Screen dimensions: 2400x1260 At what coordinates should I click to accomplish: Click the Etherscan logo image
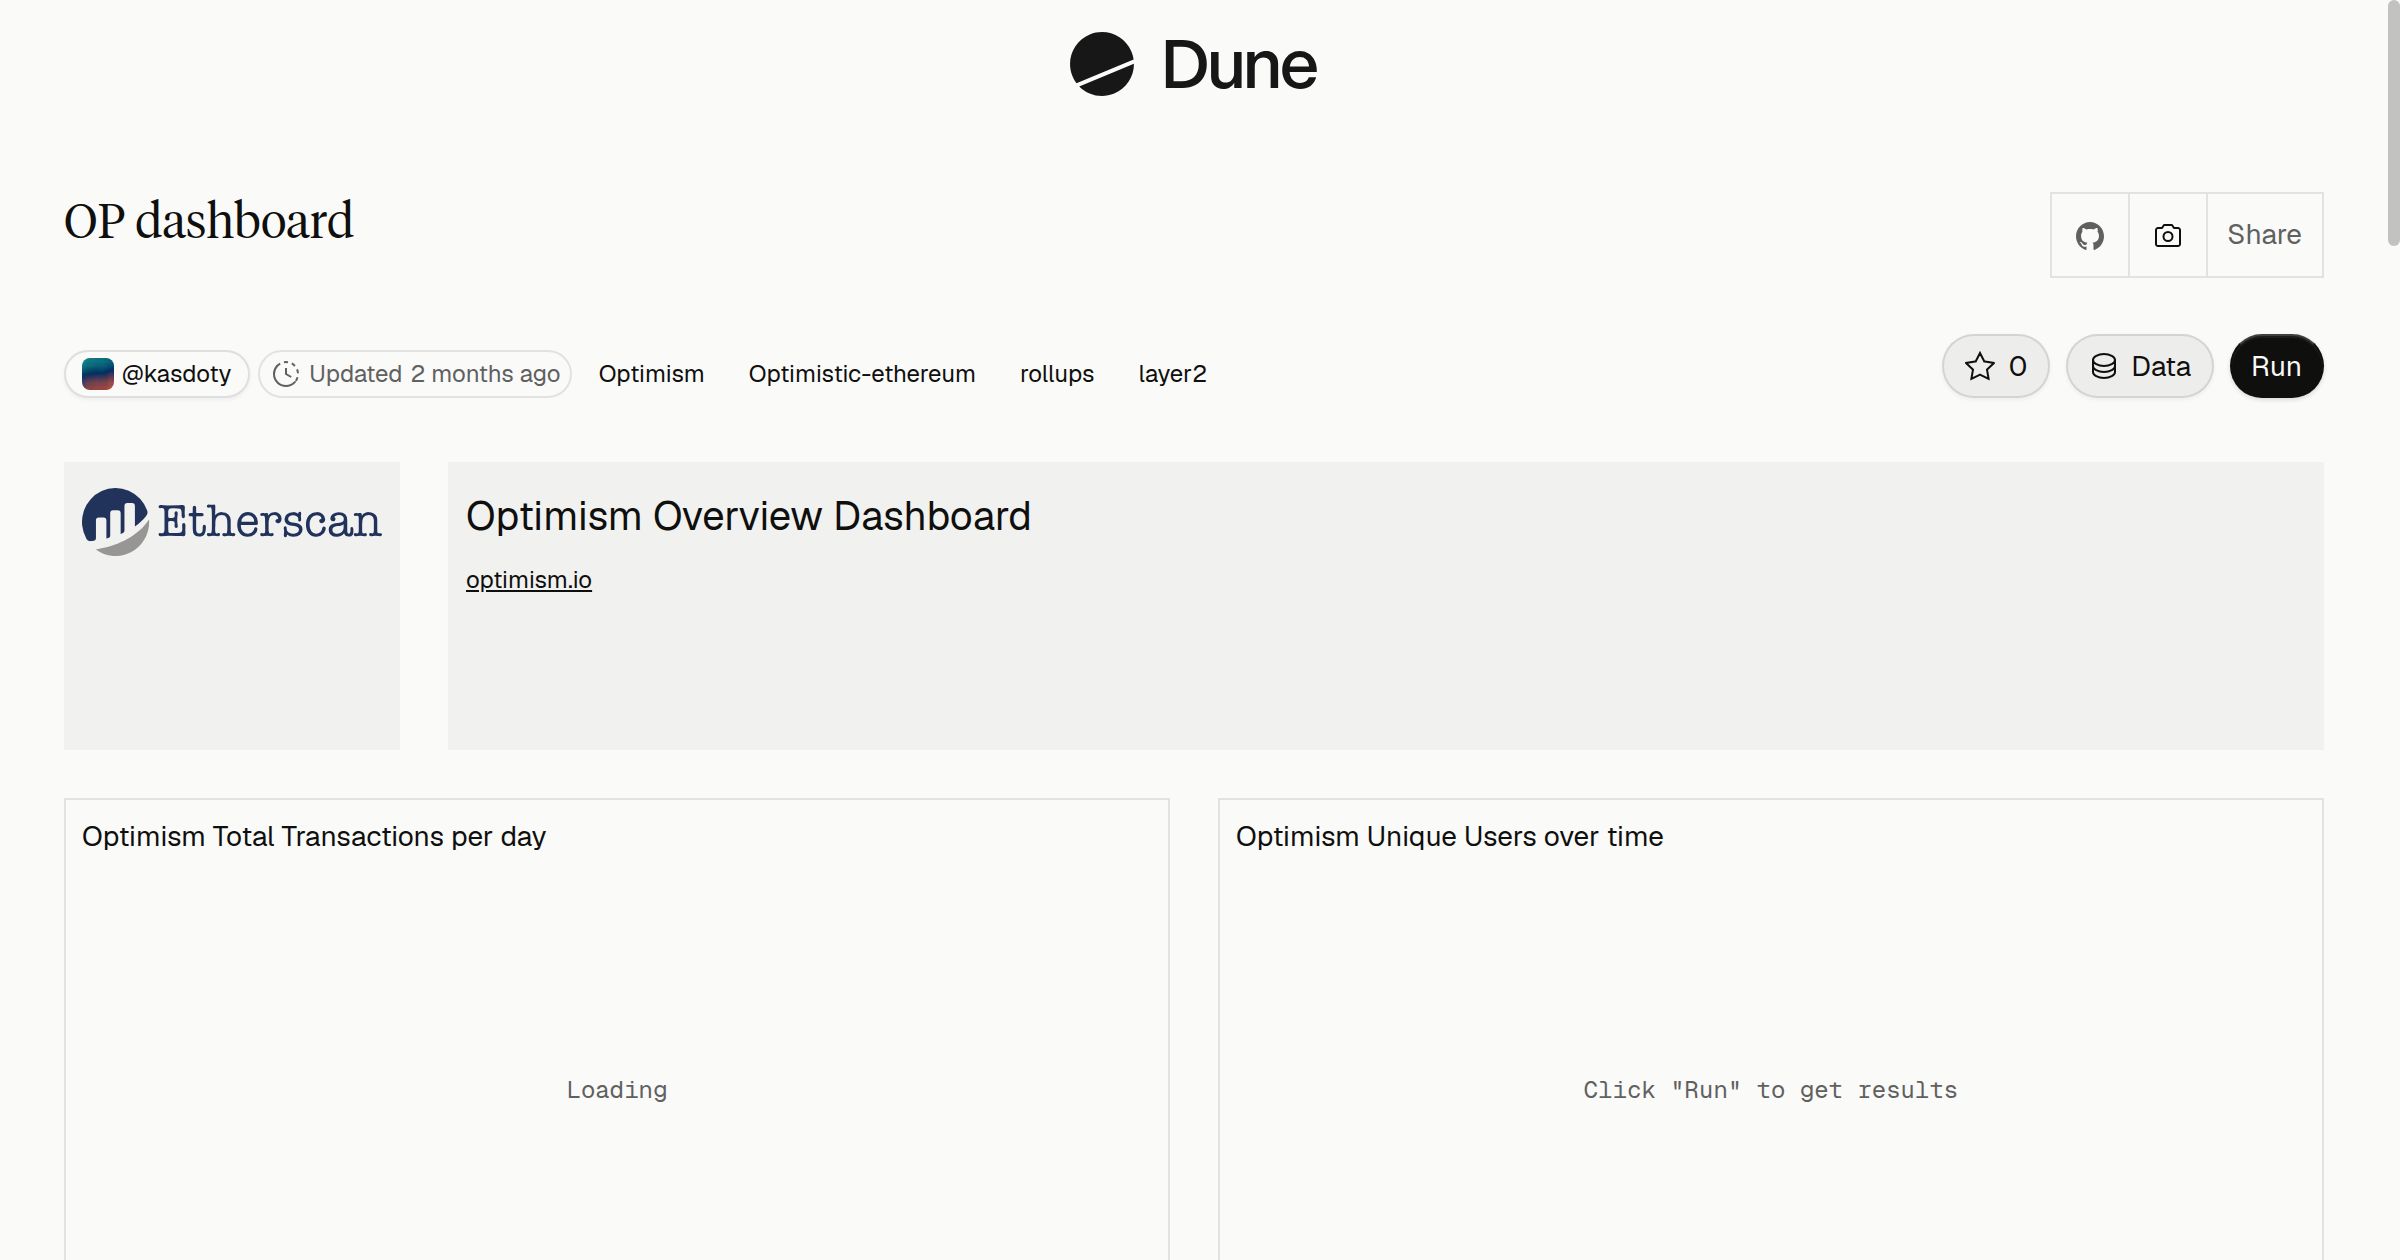click(x=231, y=521)
